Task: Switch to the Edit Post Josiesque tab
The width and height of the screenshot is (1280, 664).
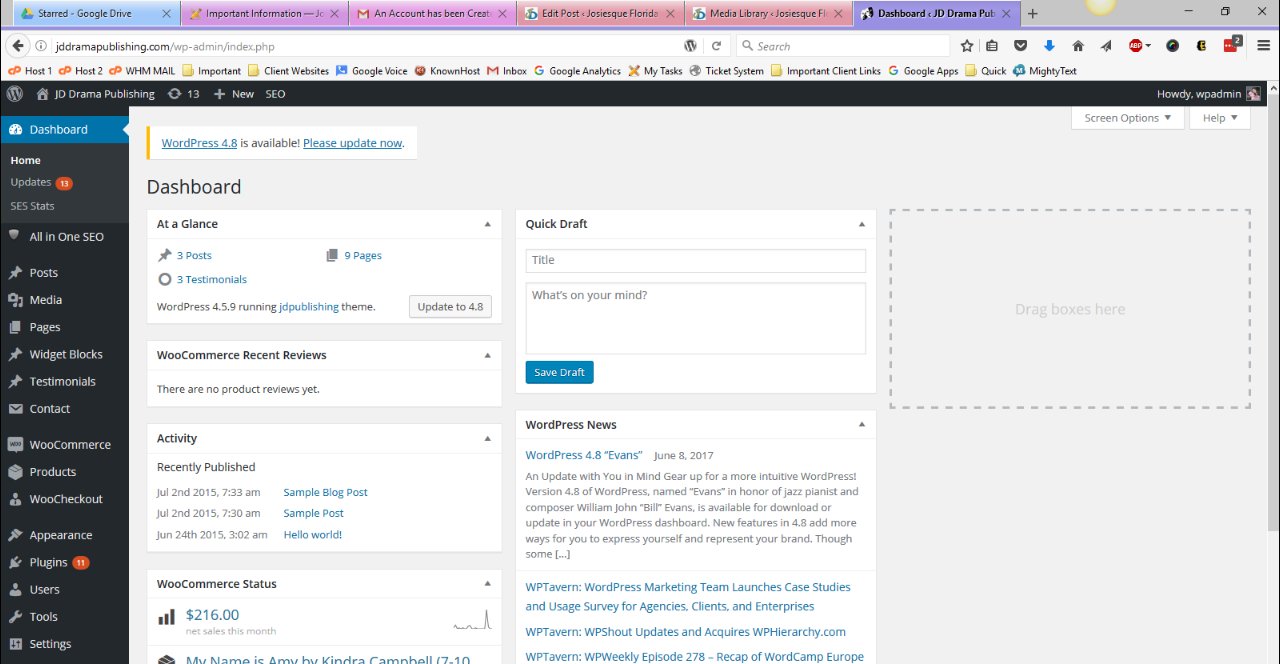Action: [601, 14]
